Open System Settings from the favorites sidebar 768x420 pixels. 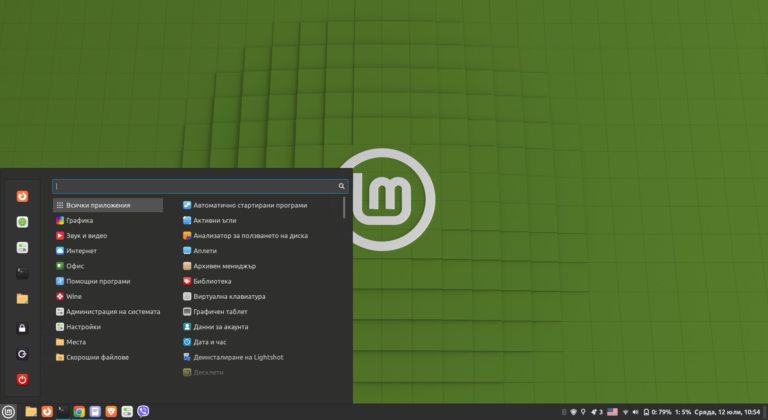22,247
